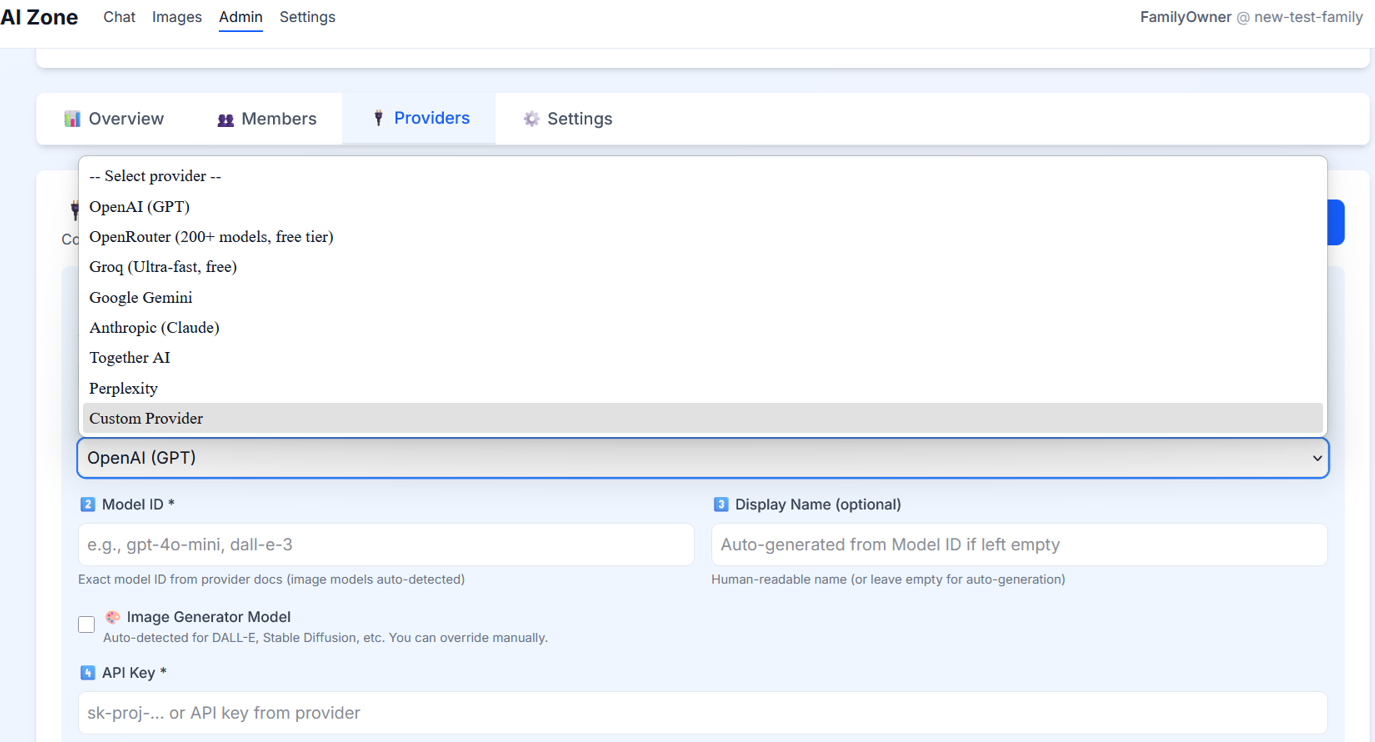Switch to the Members tab

[267, 119]
